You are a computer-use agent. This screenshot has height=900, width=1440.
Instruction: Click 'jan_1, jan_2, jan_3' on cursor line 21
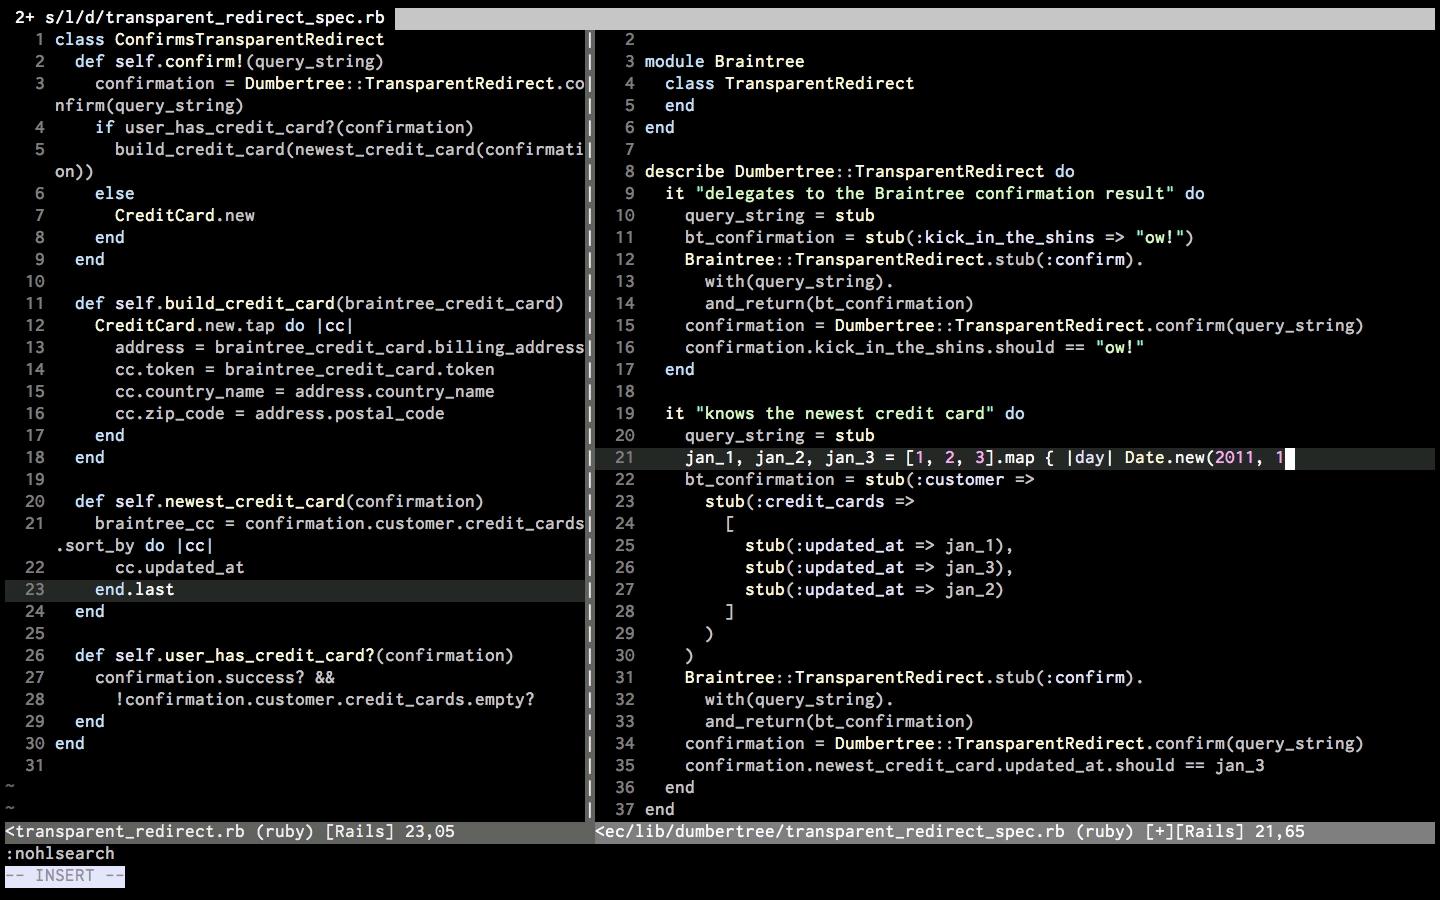(780, 457)
